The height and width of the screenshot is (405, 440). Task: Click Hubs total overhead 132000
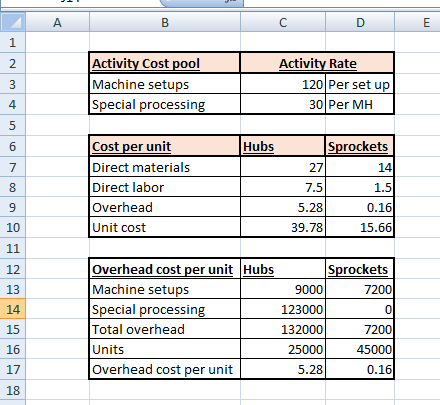coord(283,329)
